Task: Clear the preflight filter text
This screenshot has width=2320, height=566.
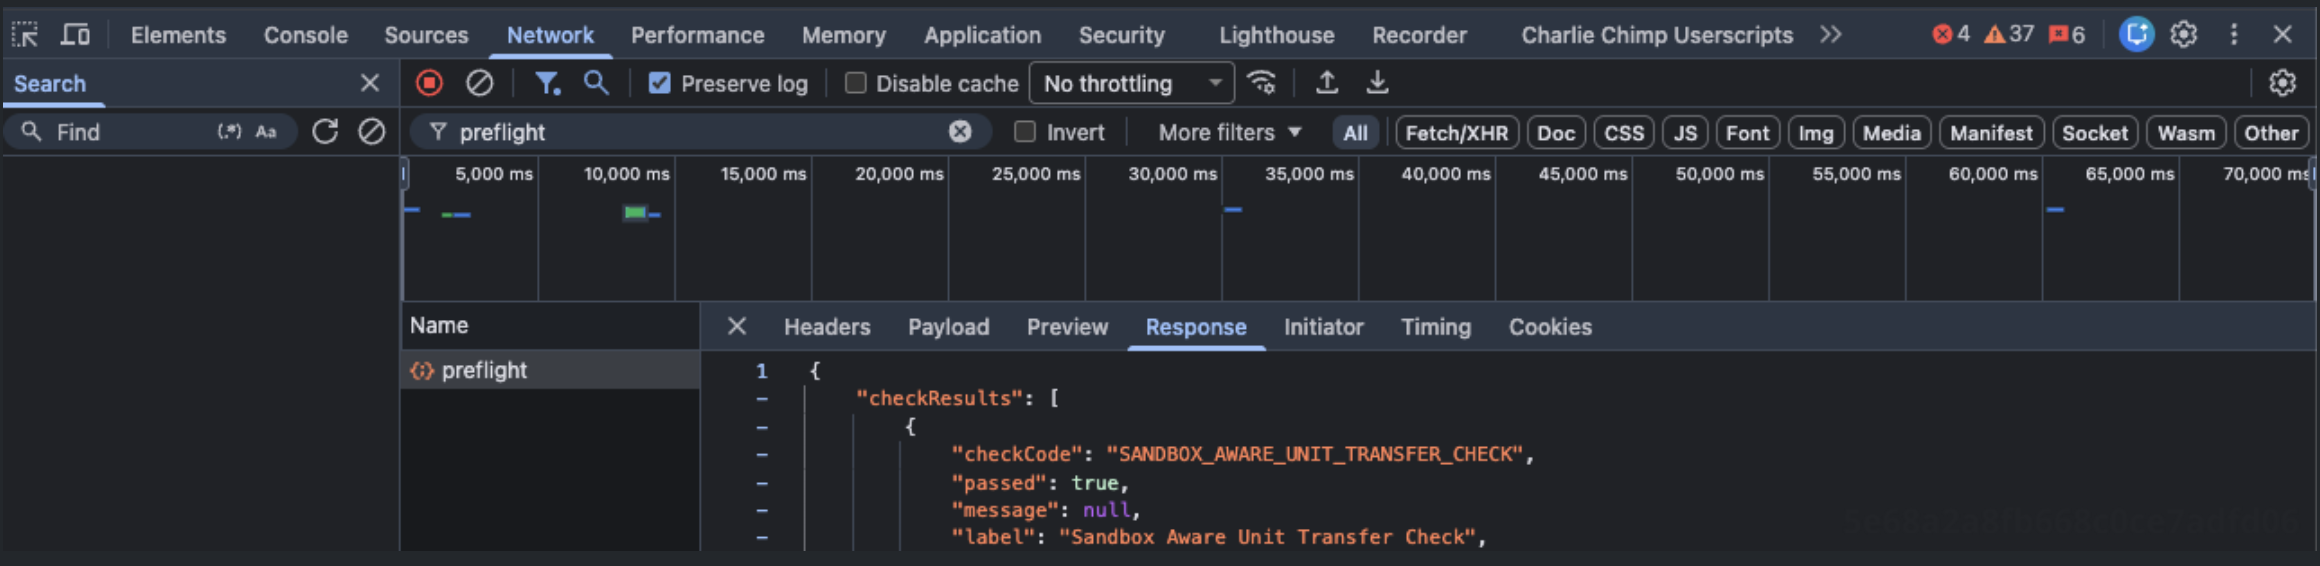Action: point(960,132)
